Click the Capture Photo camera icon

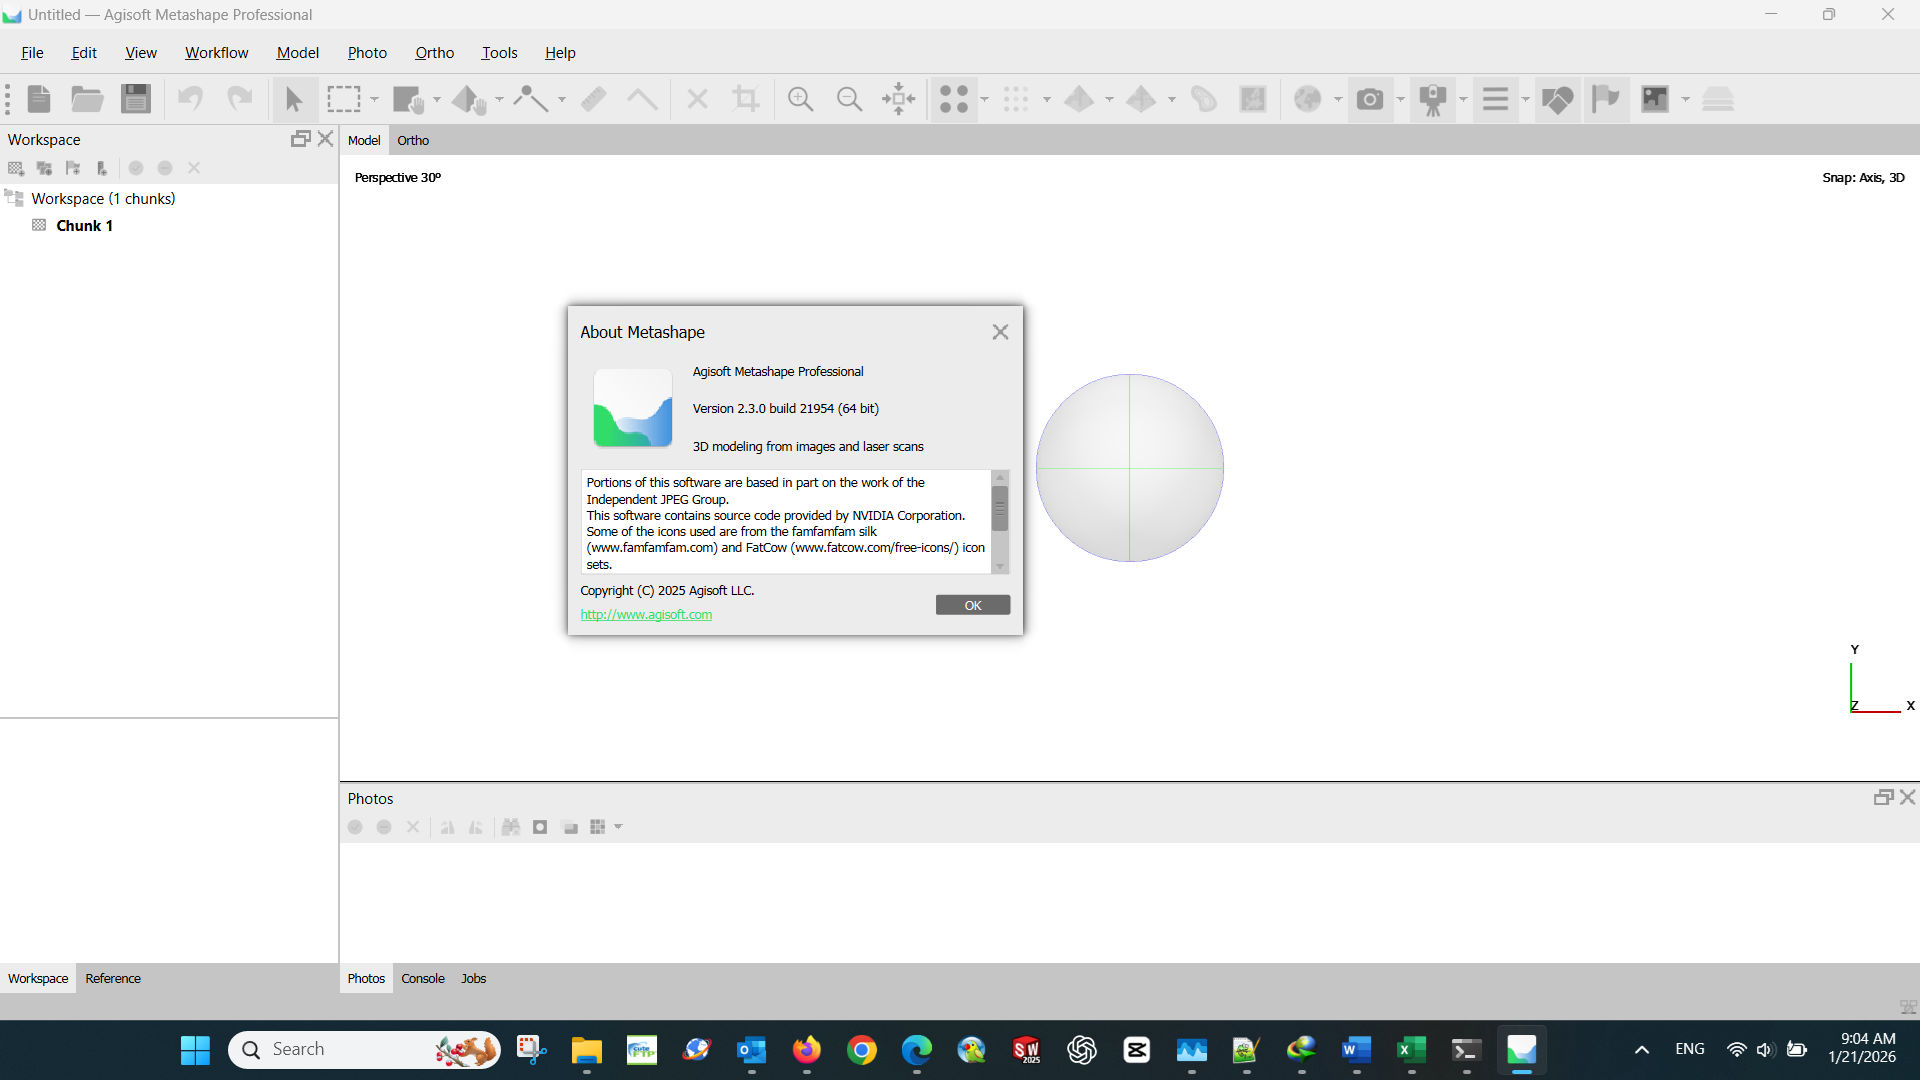[x=1371, y=99]
